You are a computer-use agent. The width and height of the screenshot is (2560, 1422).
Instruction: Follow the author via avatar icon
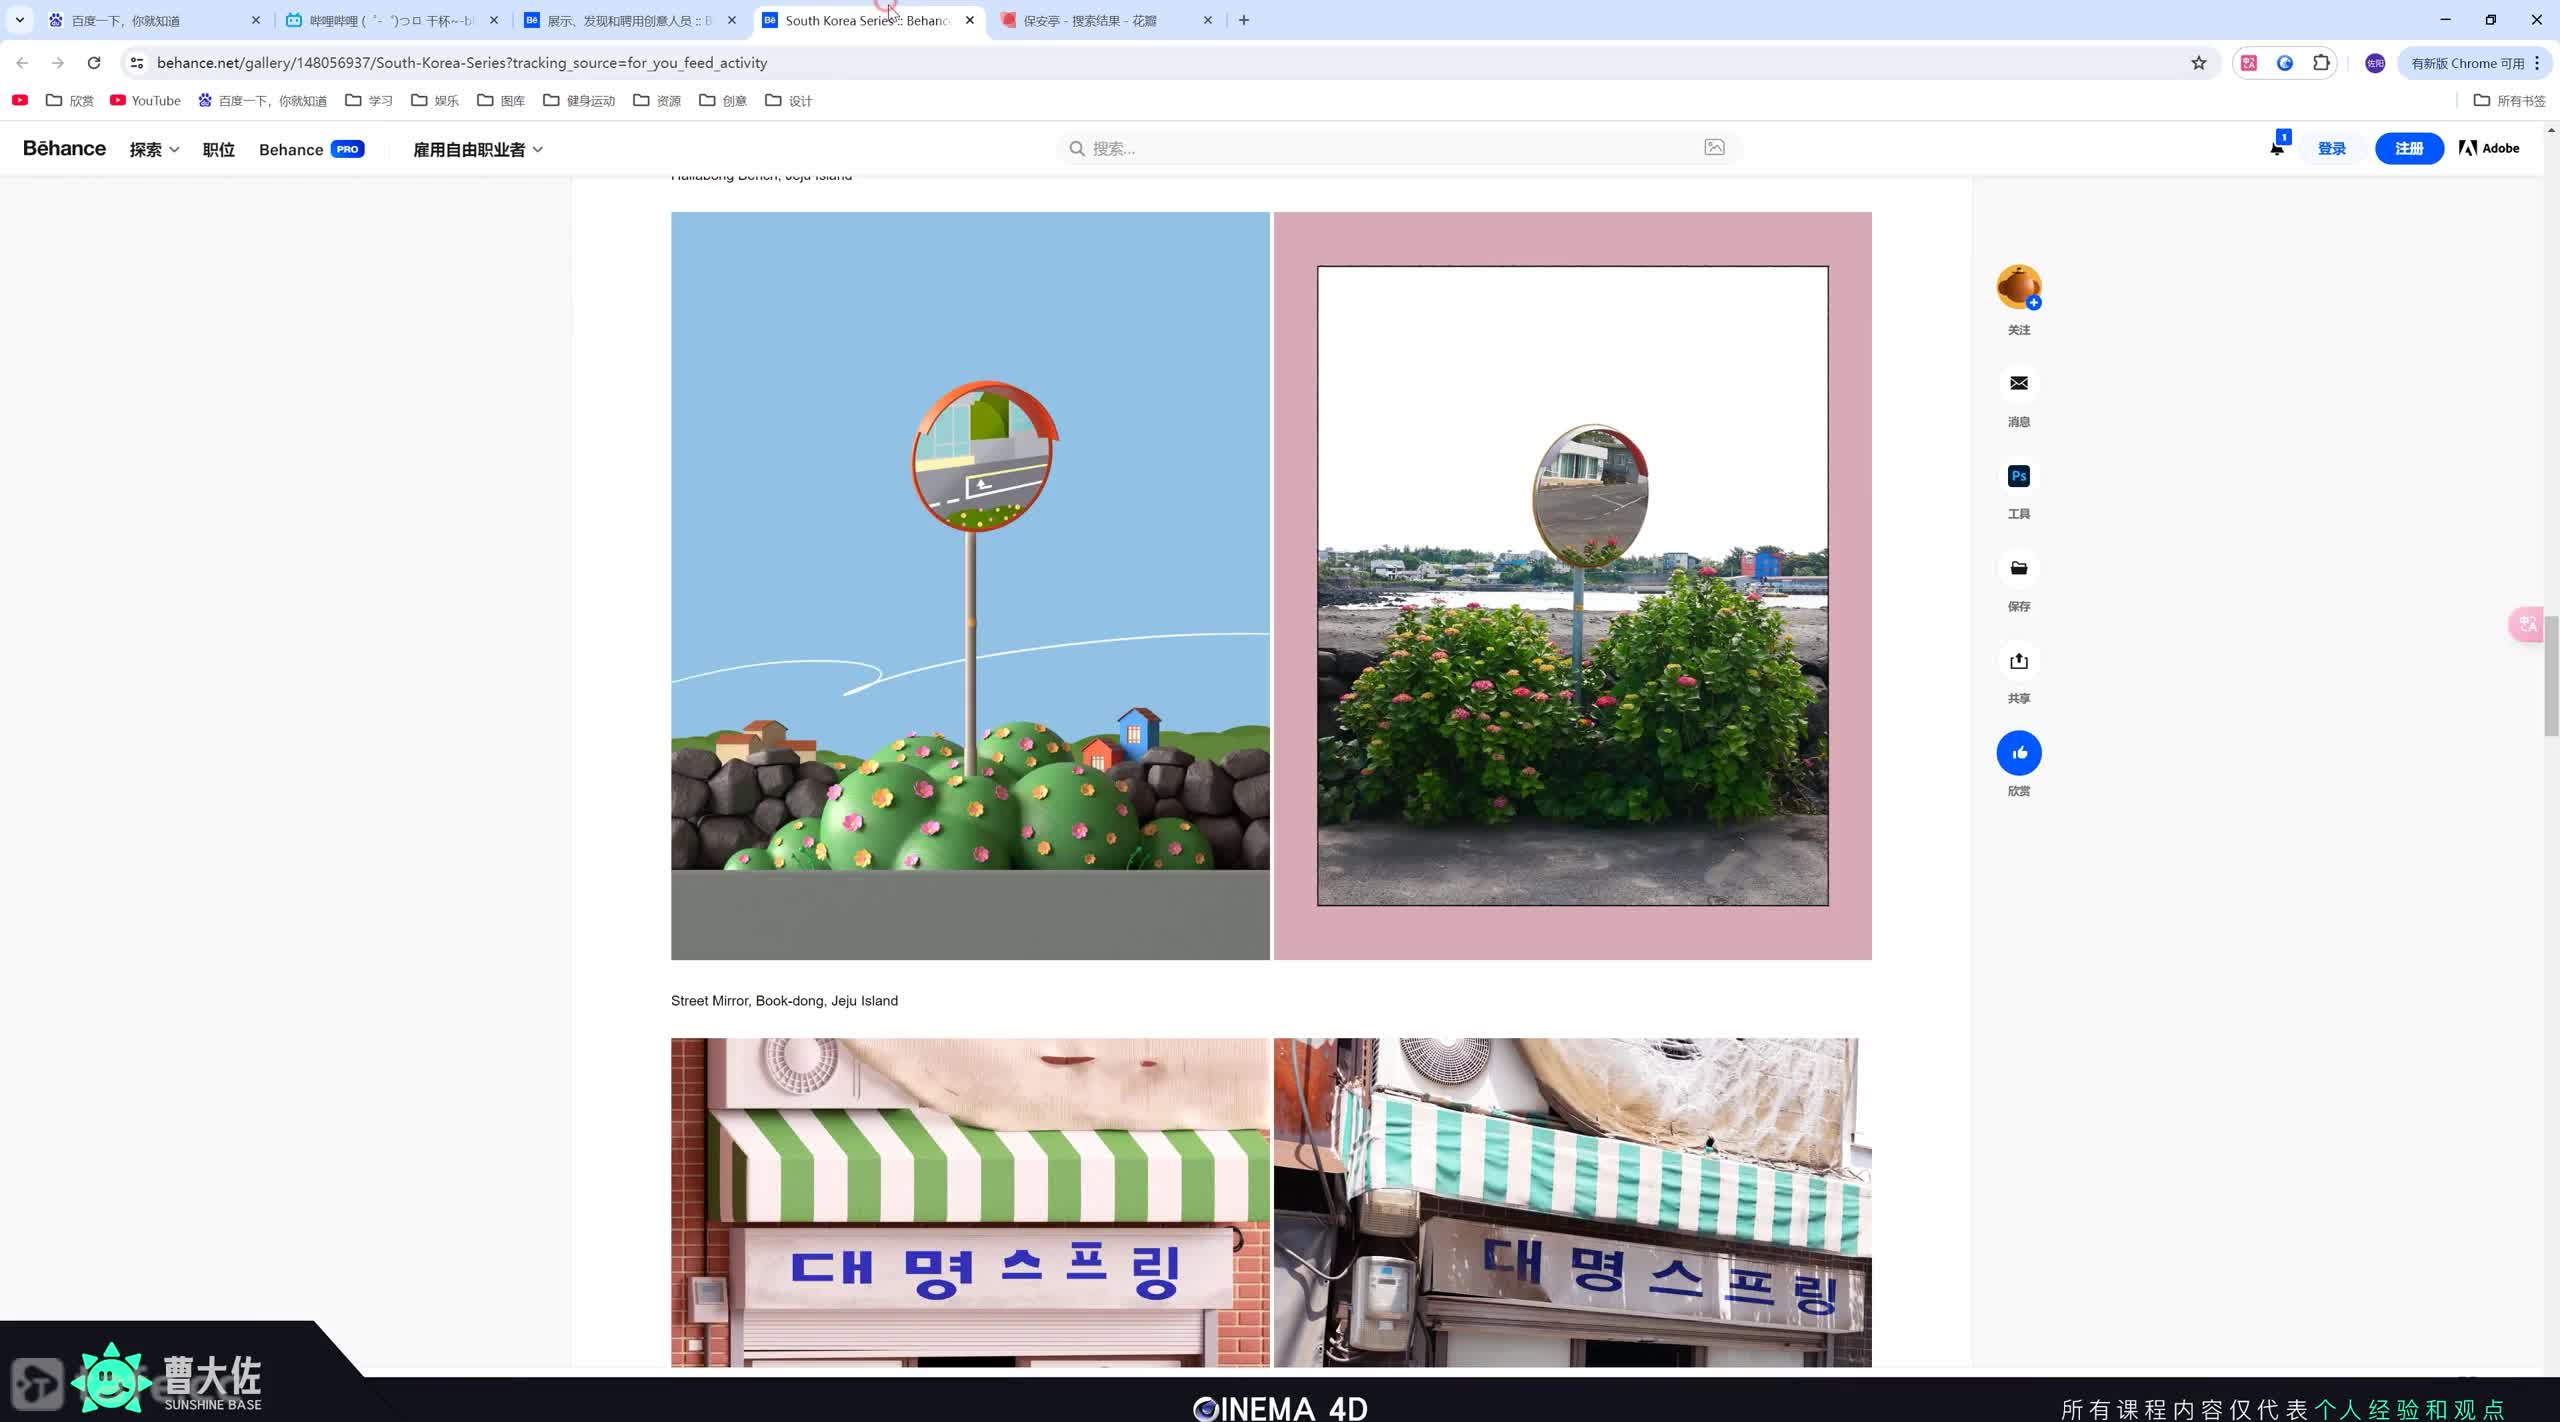(x=2018, y=287)
